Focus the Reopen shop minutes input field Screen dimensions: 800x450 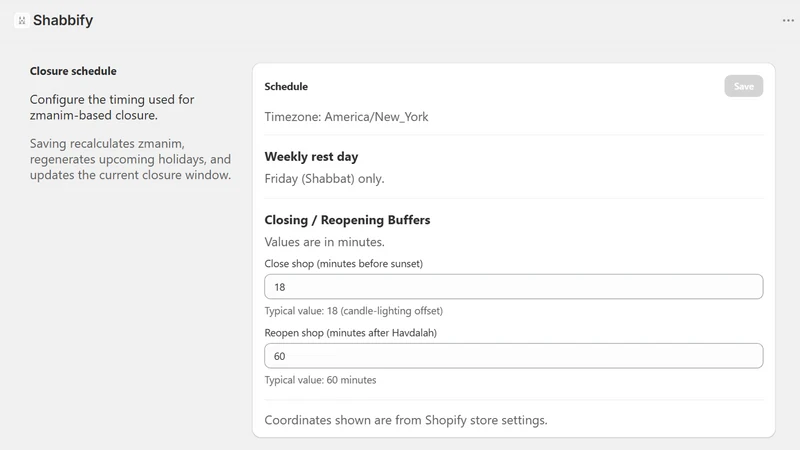(x=513, y=356)
